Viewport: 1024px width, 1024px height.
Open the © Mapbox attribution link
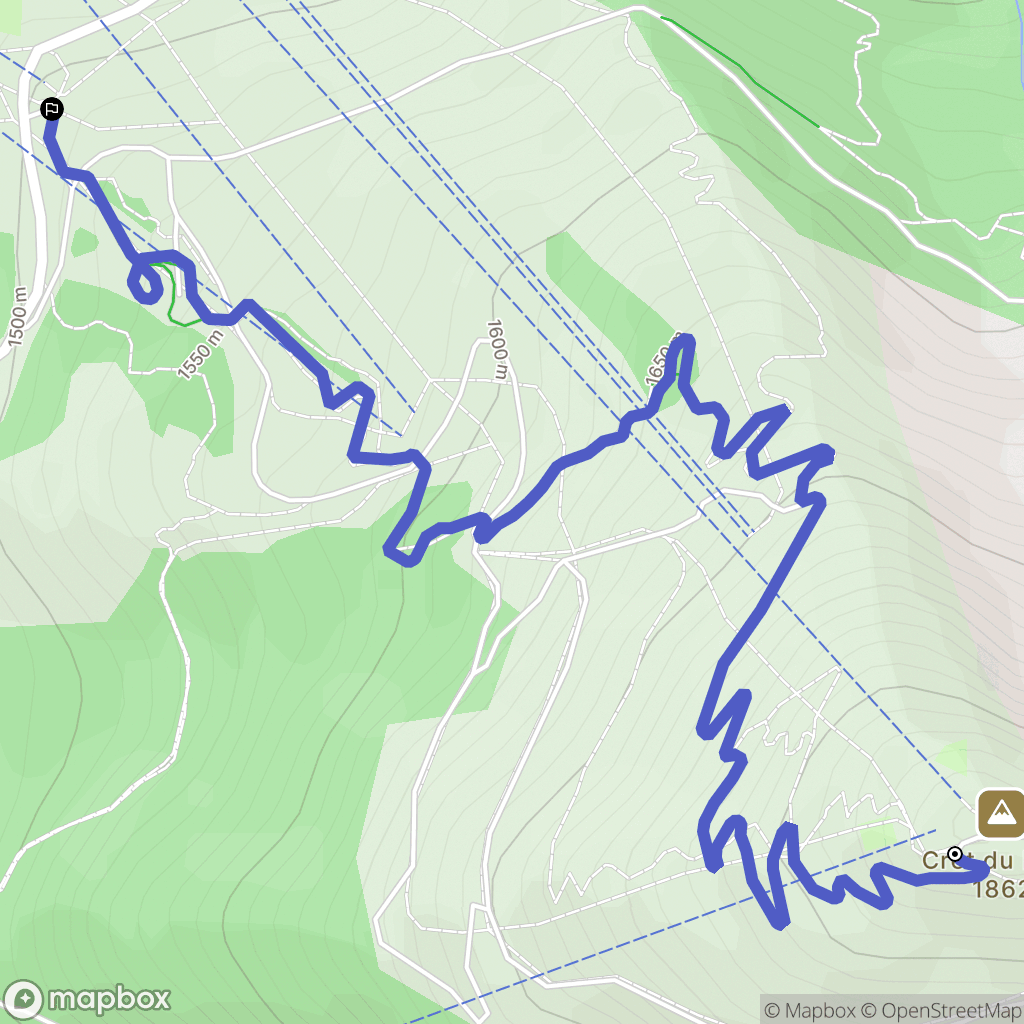tap(808, 1010)
